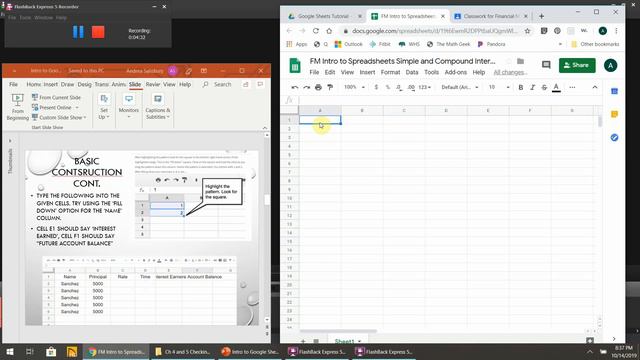Screen dimensions: 640x360
Task: Open Google Keep side panel icon
Action: pyautogui.click(x=614, y=115)
